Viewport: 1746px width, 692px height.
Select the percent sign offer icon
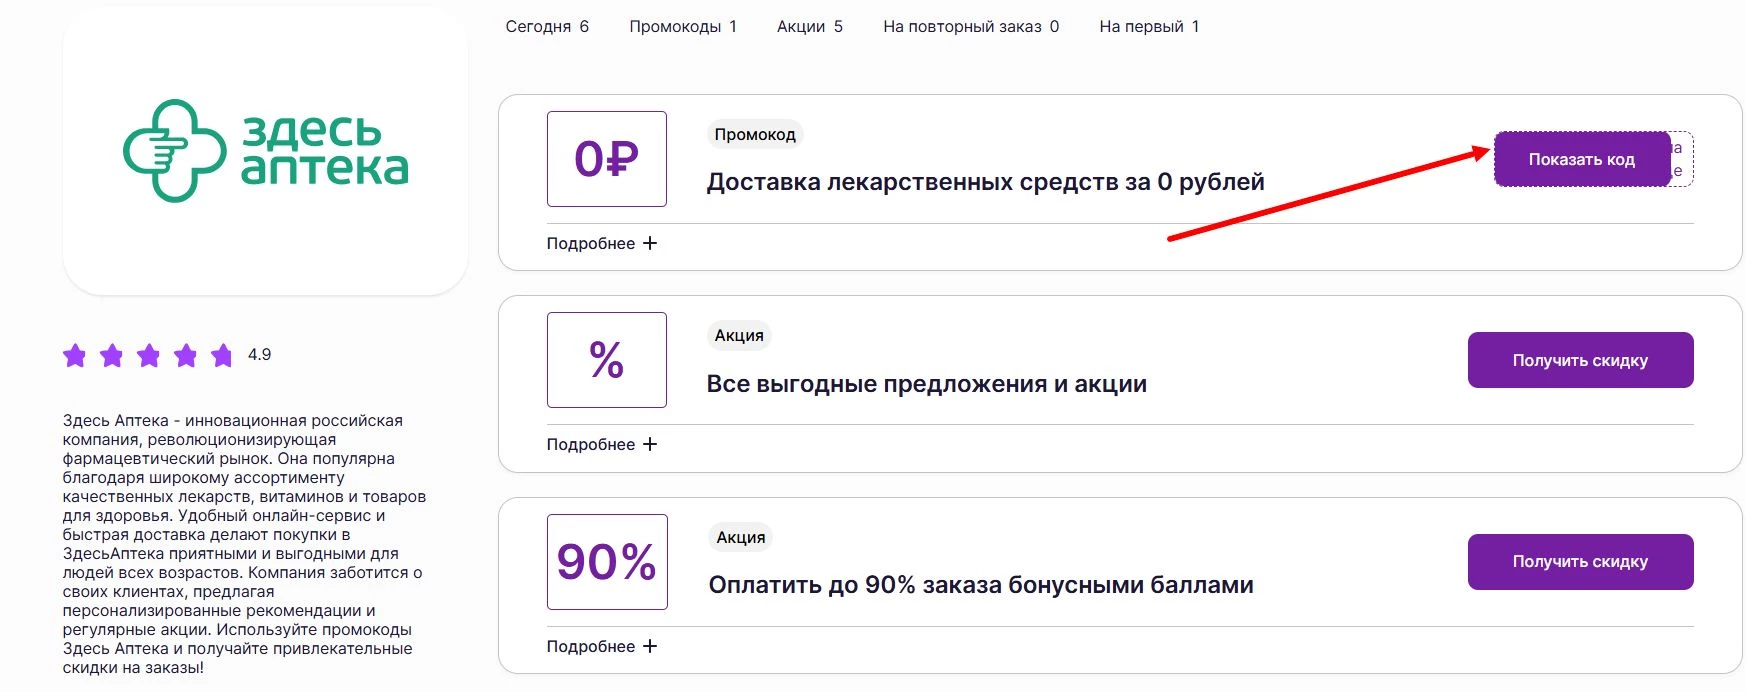point(606,360)
